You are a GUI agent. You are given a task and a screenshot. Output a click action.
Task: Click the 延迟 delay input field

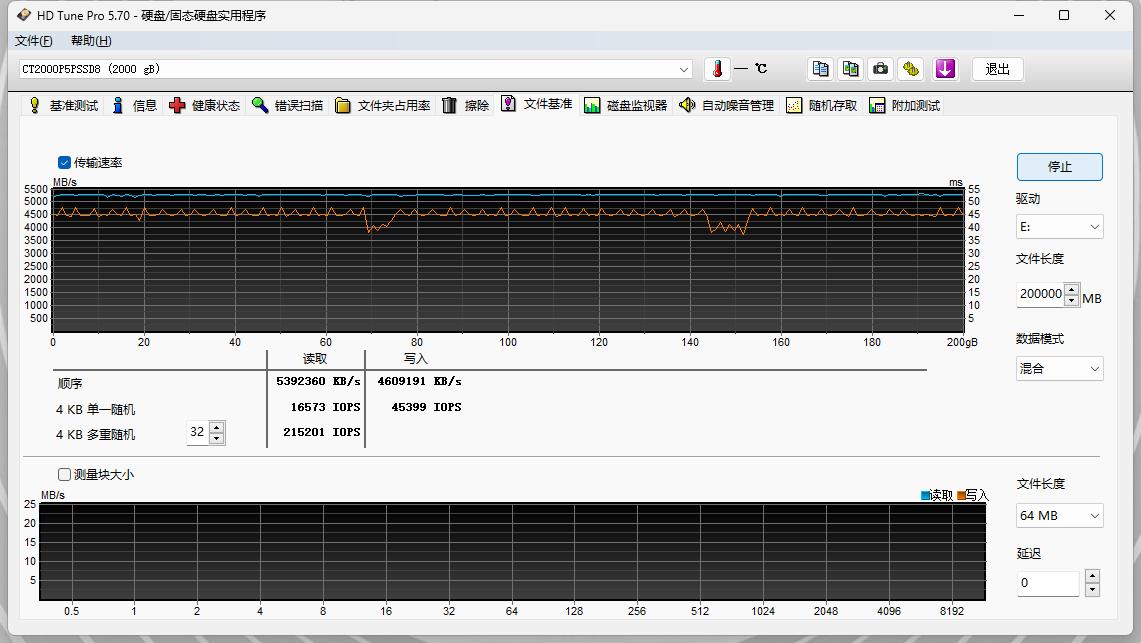1048,583
